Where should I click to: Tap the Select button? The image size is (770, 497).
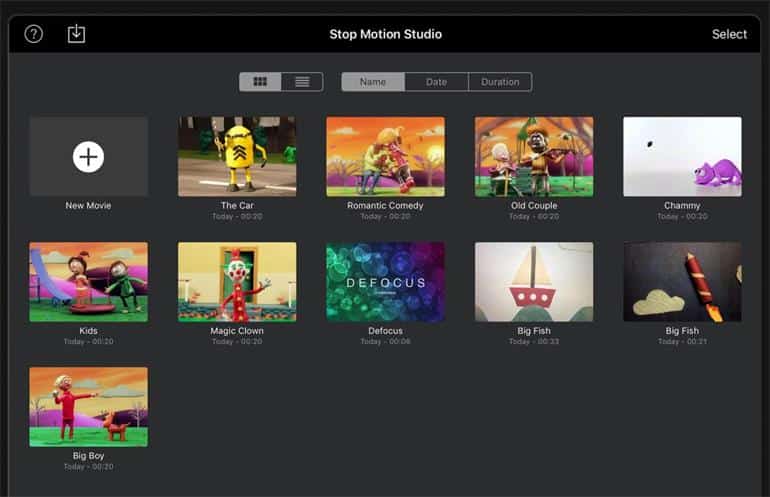pos(729,34)
